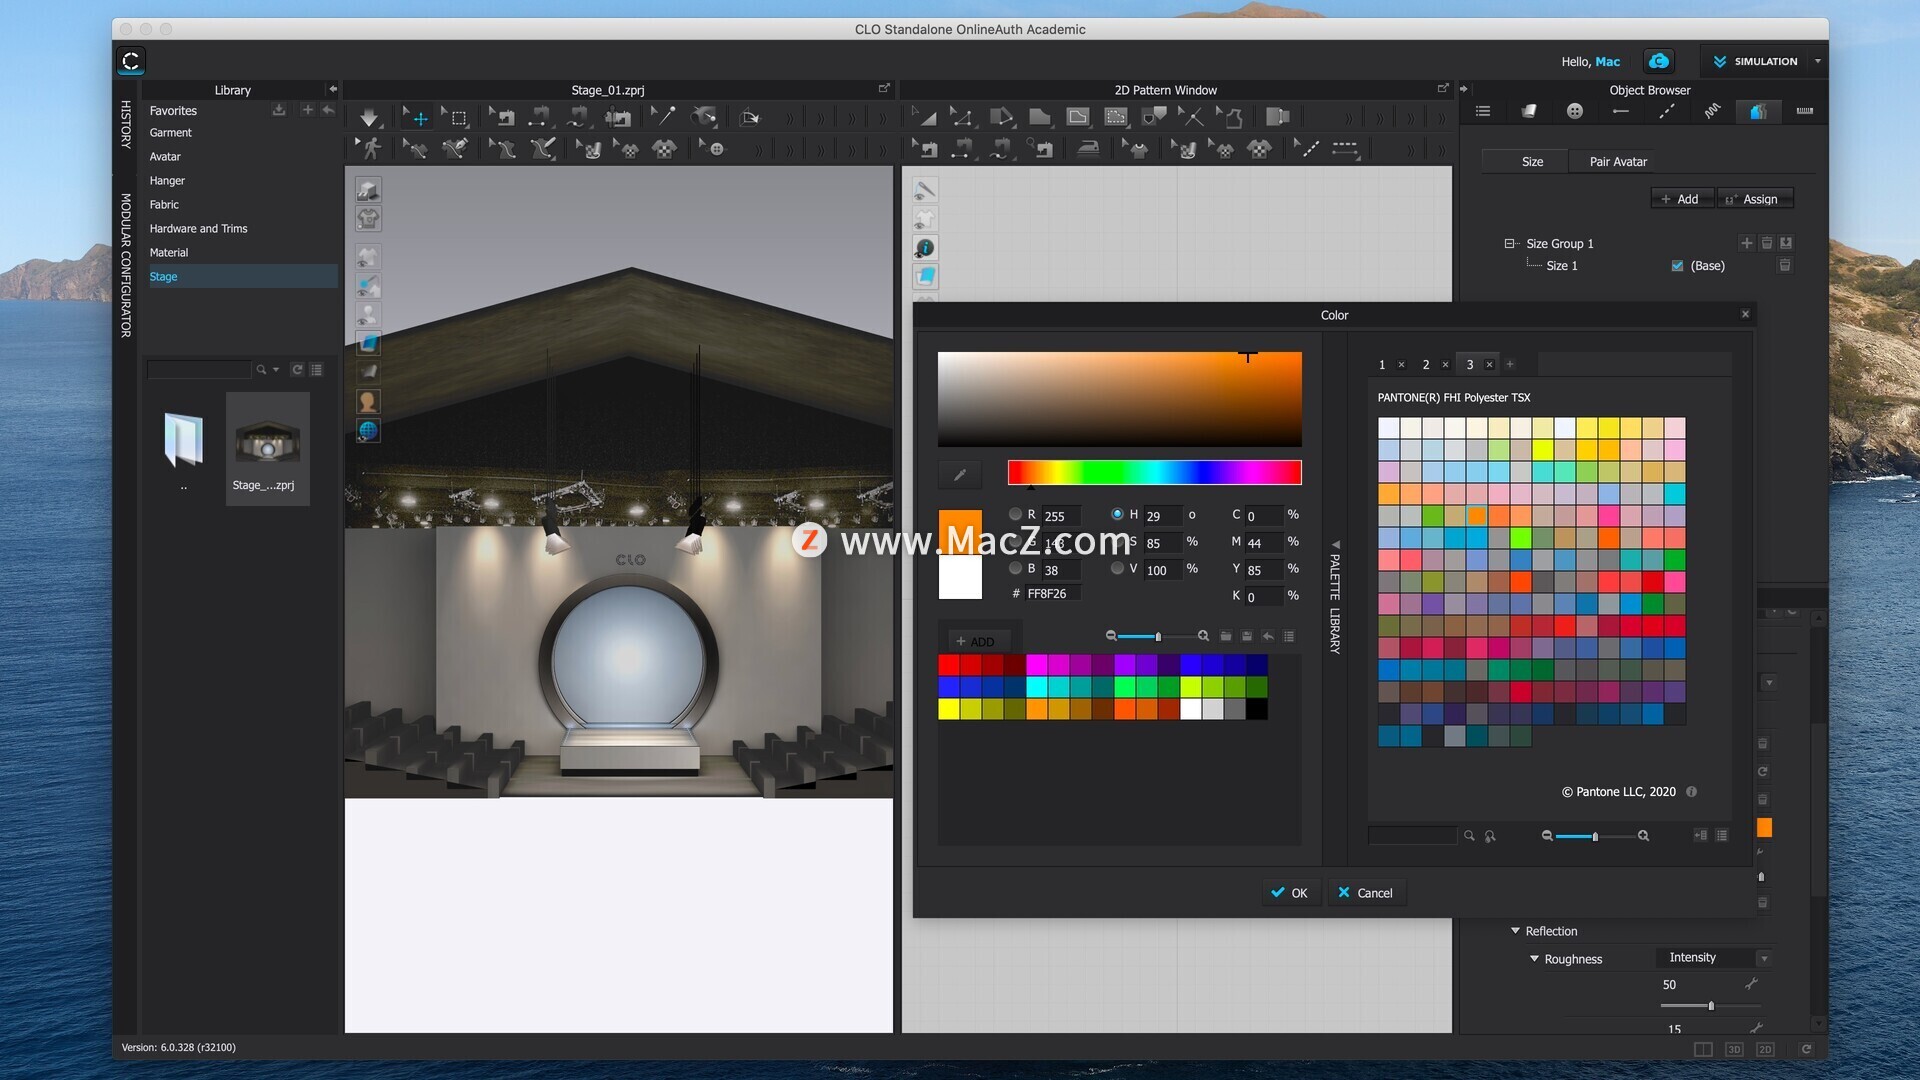Open Fabric tab icon in Object Browser
This screenshot has width=1920, height=1080.
coord(1529,111)
